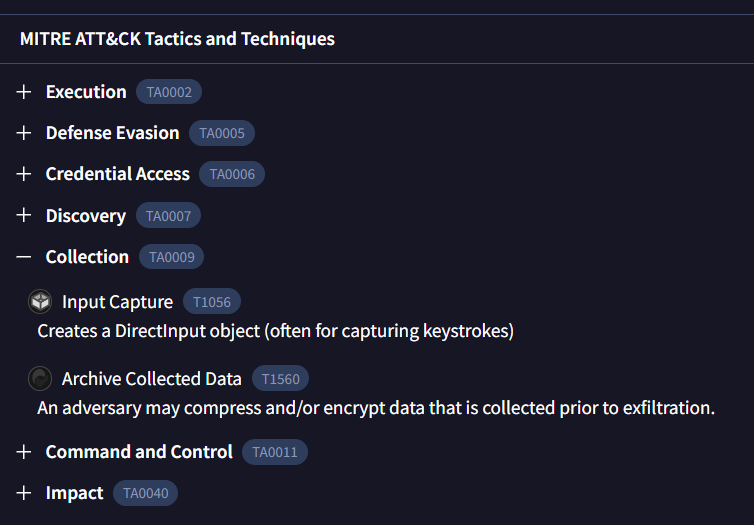Select the TA0007 Discovery badge
This screenshot has width=754, height=525.
168,216
